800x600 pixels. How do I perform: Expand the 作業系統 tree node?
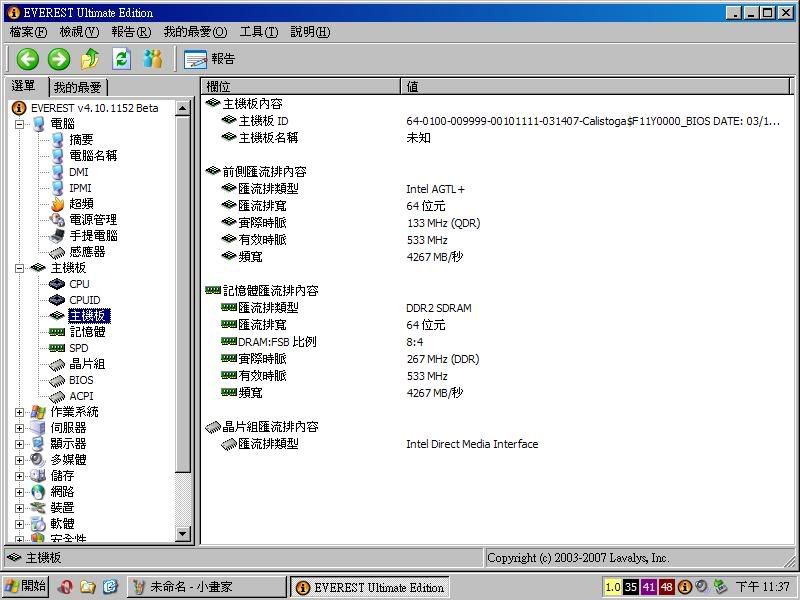(19, 412)
